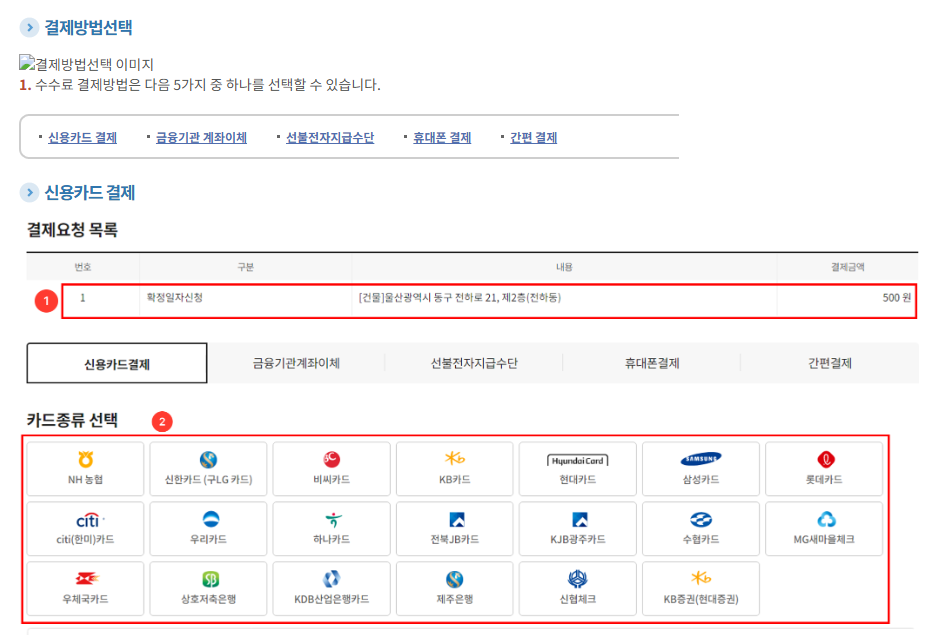This screenshot has width=930, height=635.
Task: Click the 결제요청 목록 heading
Action: pyautogui.click(x=72, y=230)
